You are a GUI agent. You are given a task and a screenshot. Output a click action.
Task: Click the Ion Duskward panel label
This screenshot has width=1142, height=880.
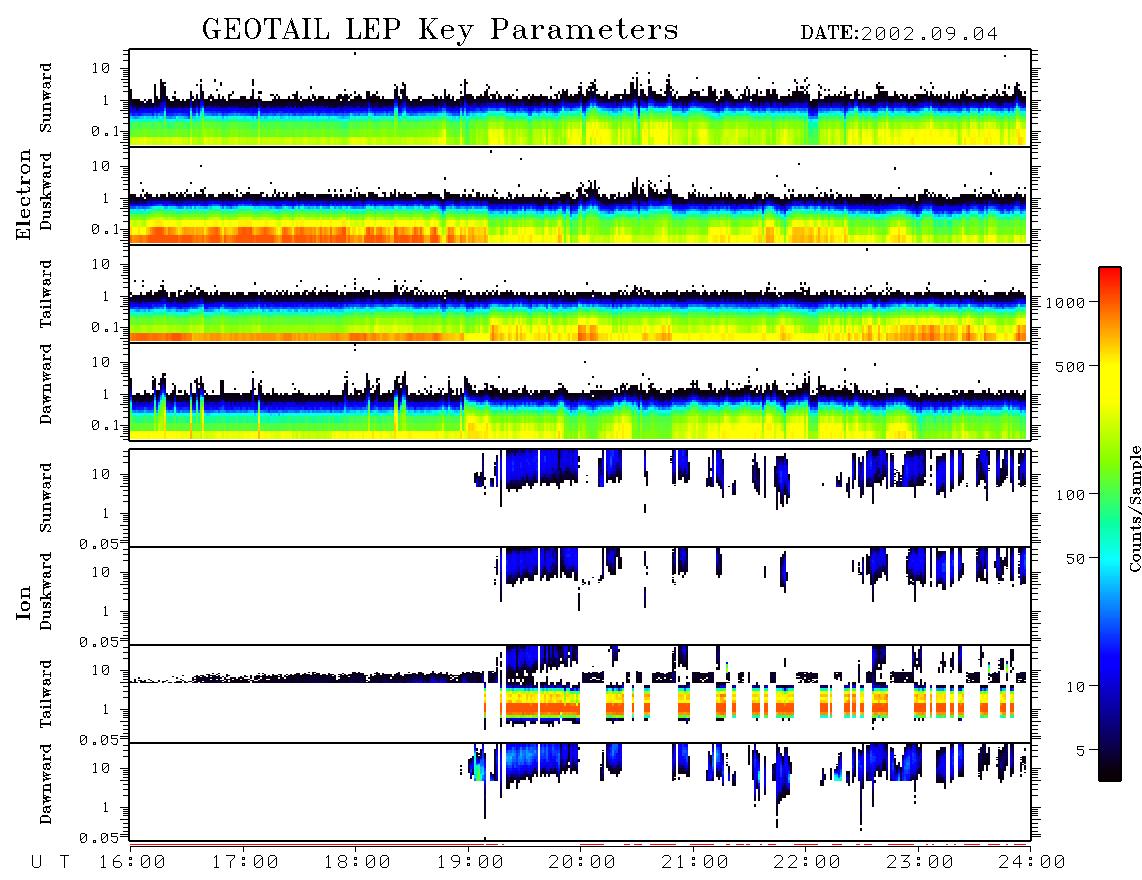tap(46, 591)
